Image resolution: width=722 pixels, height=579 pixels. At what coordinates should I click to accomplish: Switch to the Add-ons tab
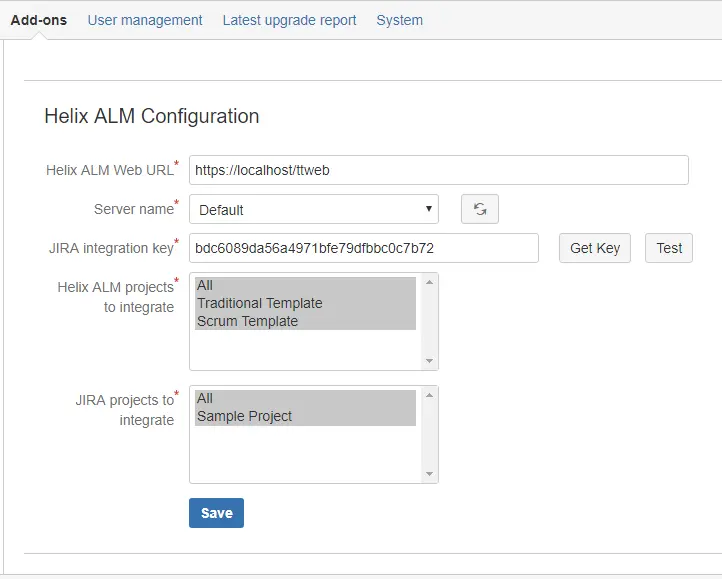tap(39, 20)
